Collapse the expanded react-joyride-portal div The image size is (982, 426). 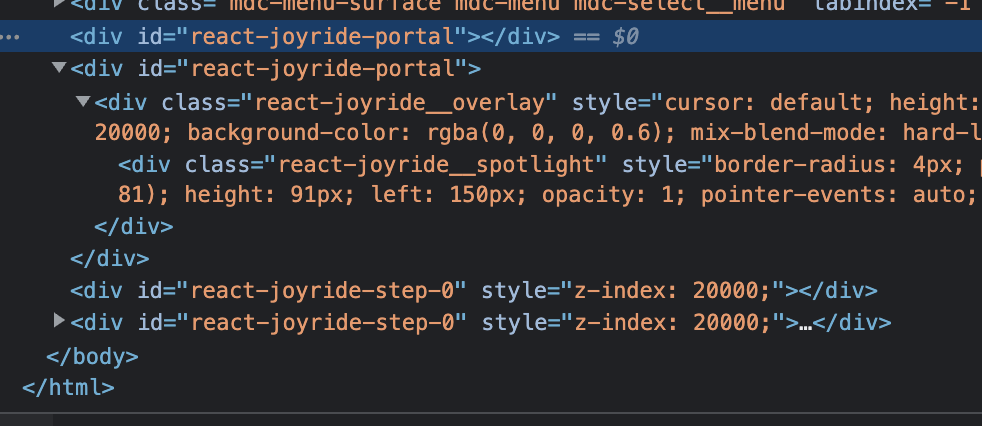[59, 67]
